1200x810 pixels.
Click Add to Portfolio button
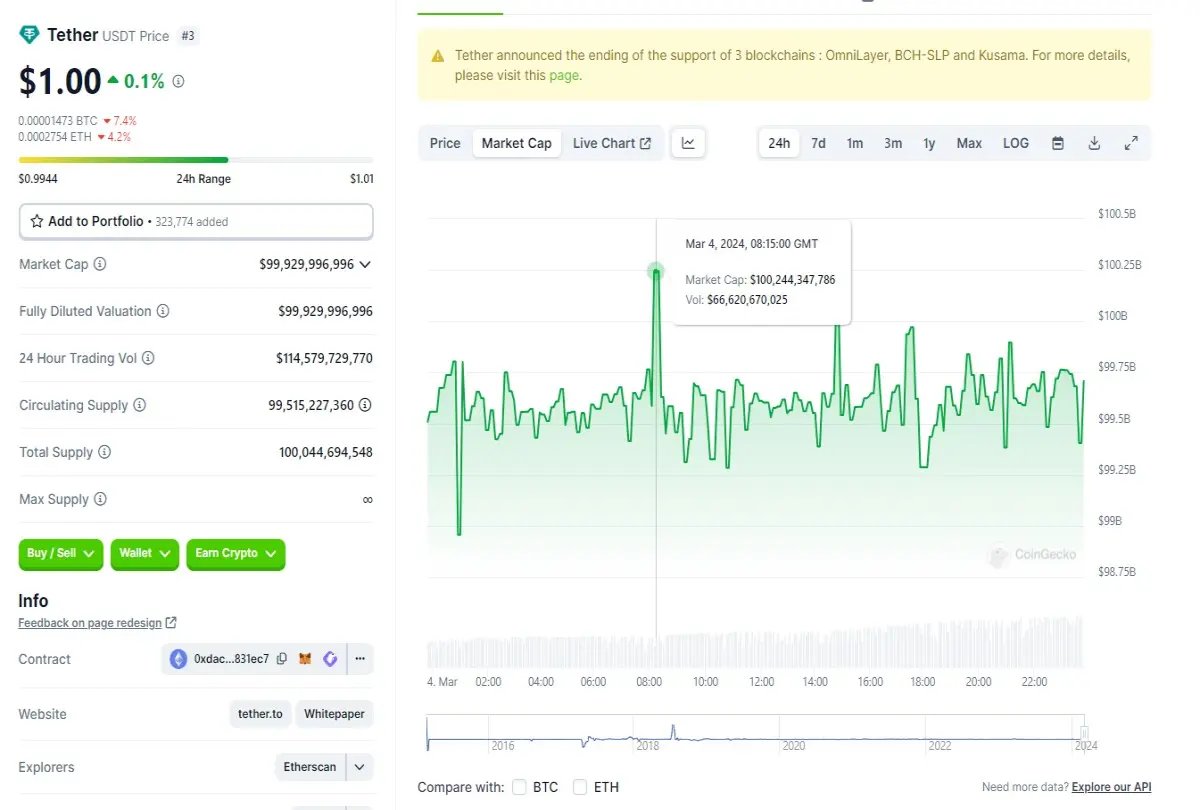(x=196, y=221)
